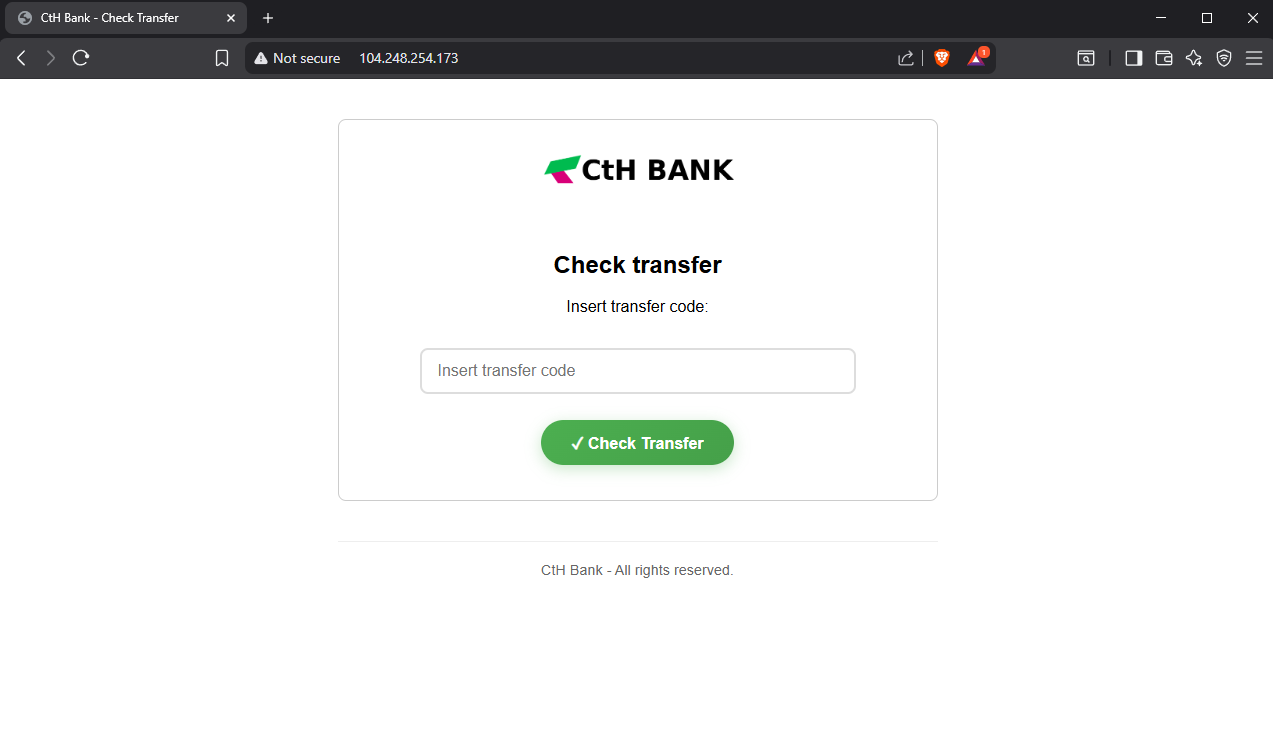The height and width of the screenshot is (749, 1273).
Task: Open the Brave VPN shield icon
Action: pyautogui.click(x=1223, y=58)
